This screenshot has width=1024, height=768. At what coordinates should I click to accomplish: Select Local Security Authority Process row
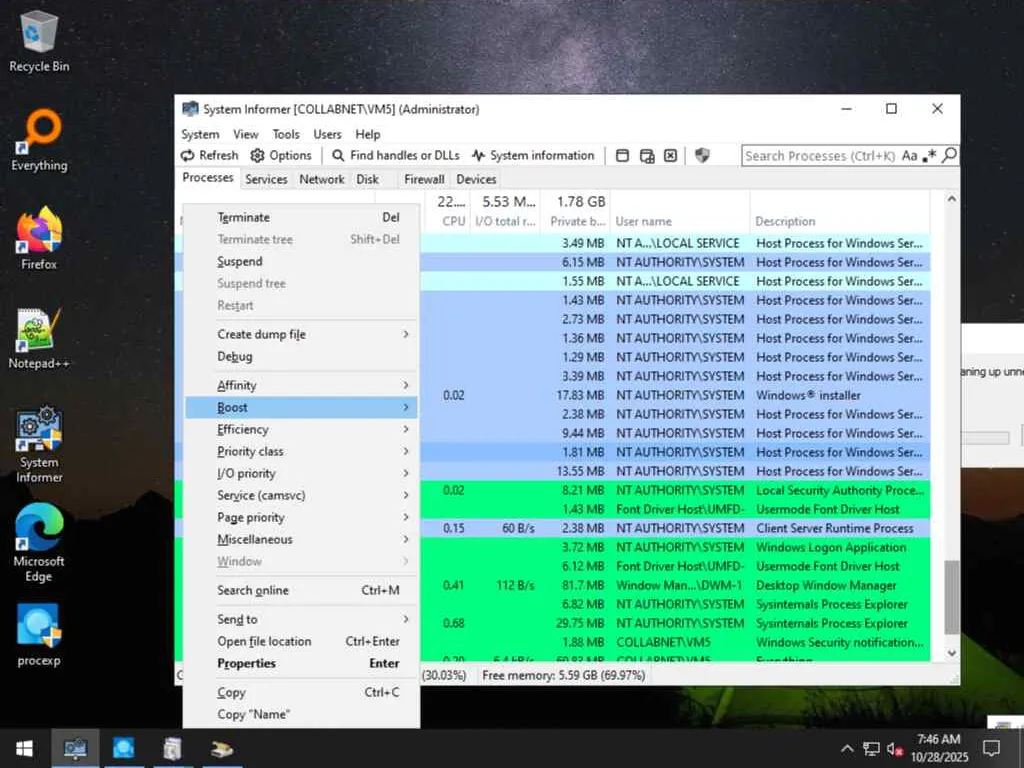click(x=676, y=490)
